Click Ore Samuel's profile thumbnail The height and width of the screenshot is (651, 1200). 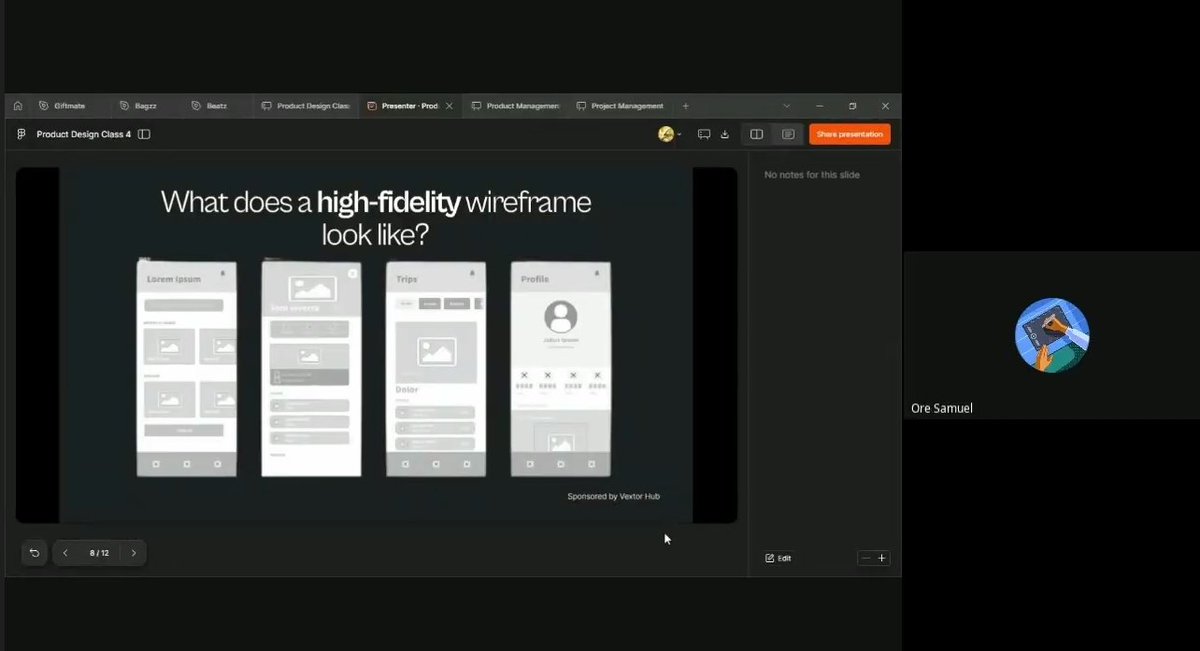click(x=1051, y=335)
